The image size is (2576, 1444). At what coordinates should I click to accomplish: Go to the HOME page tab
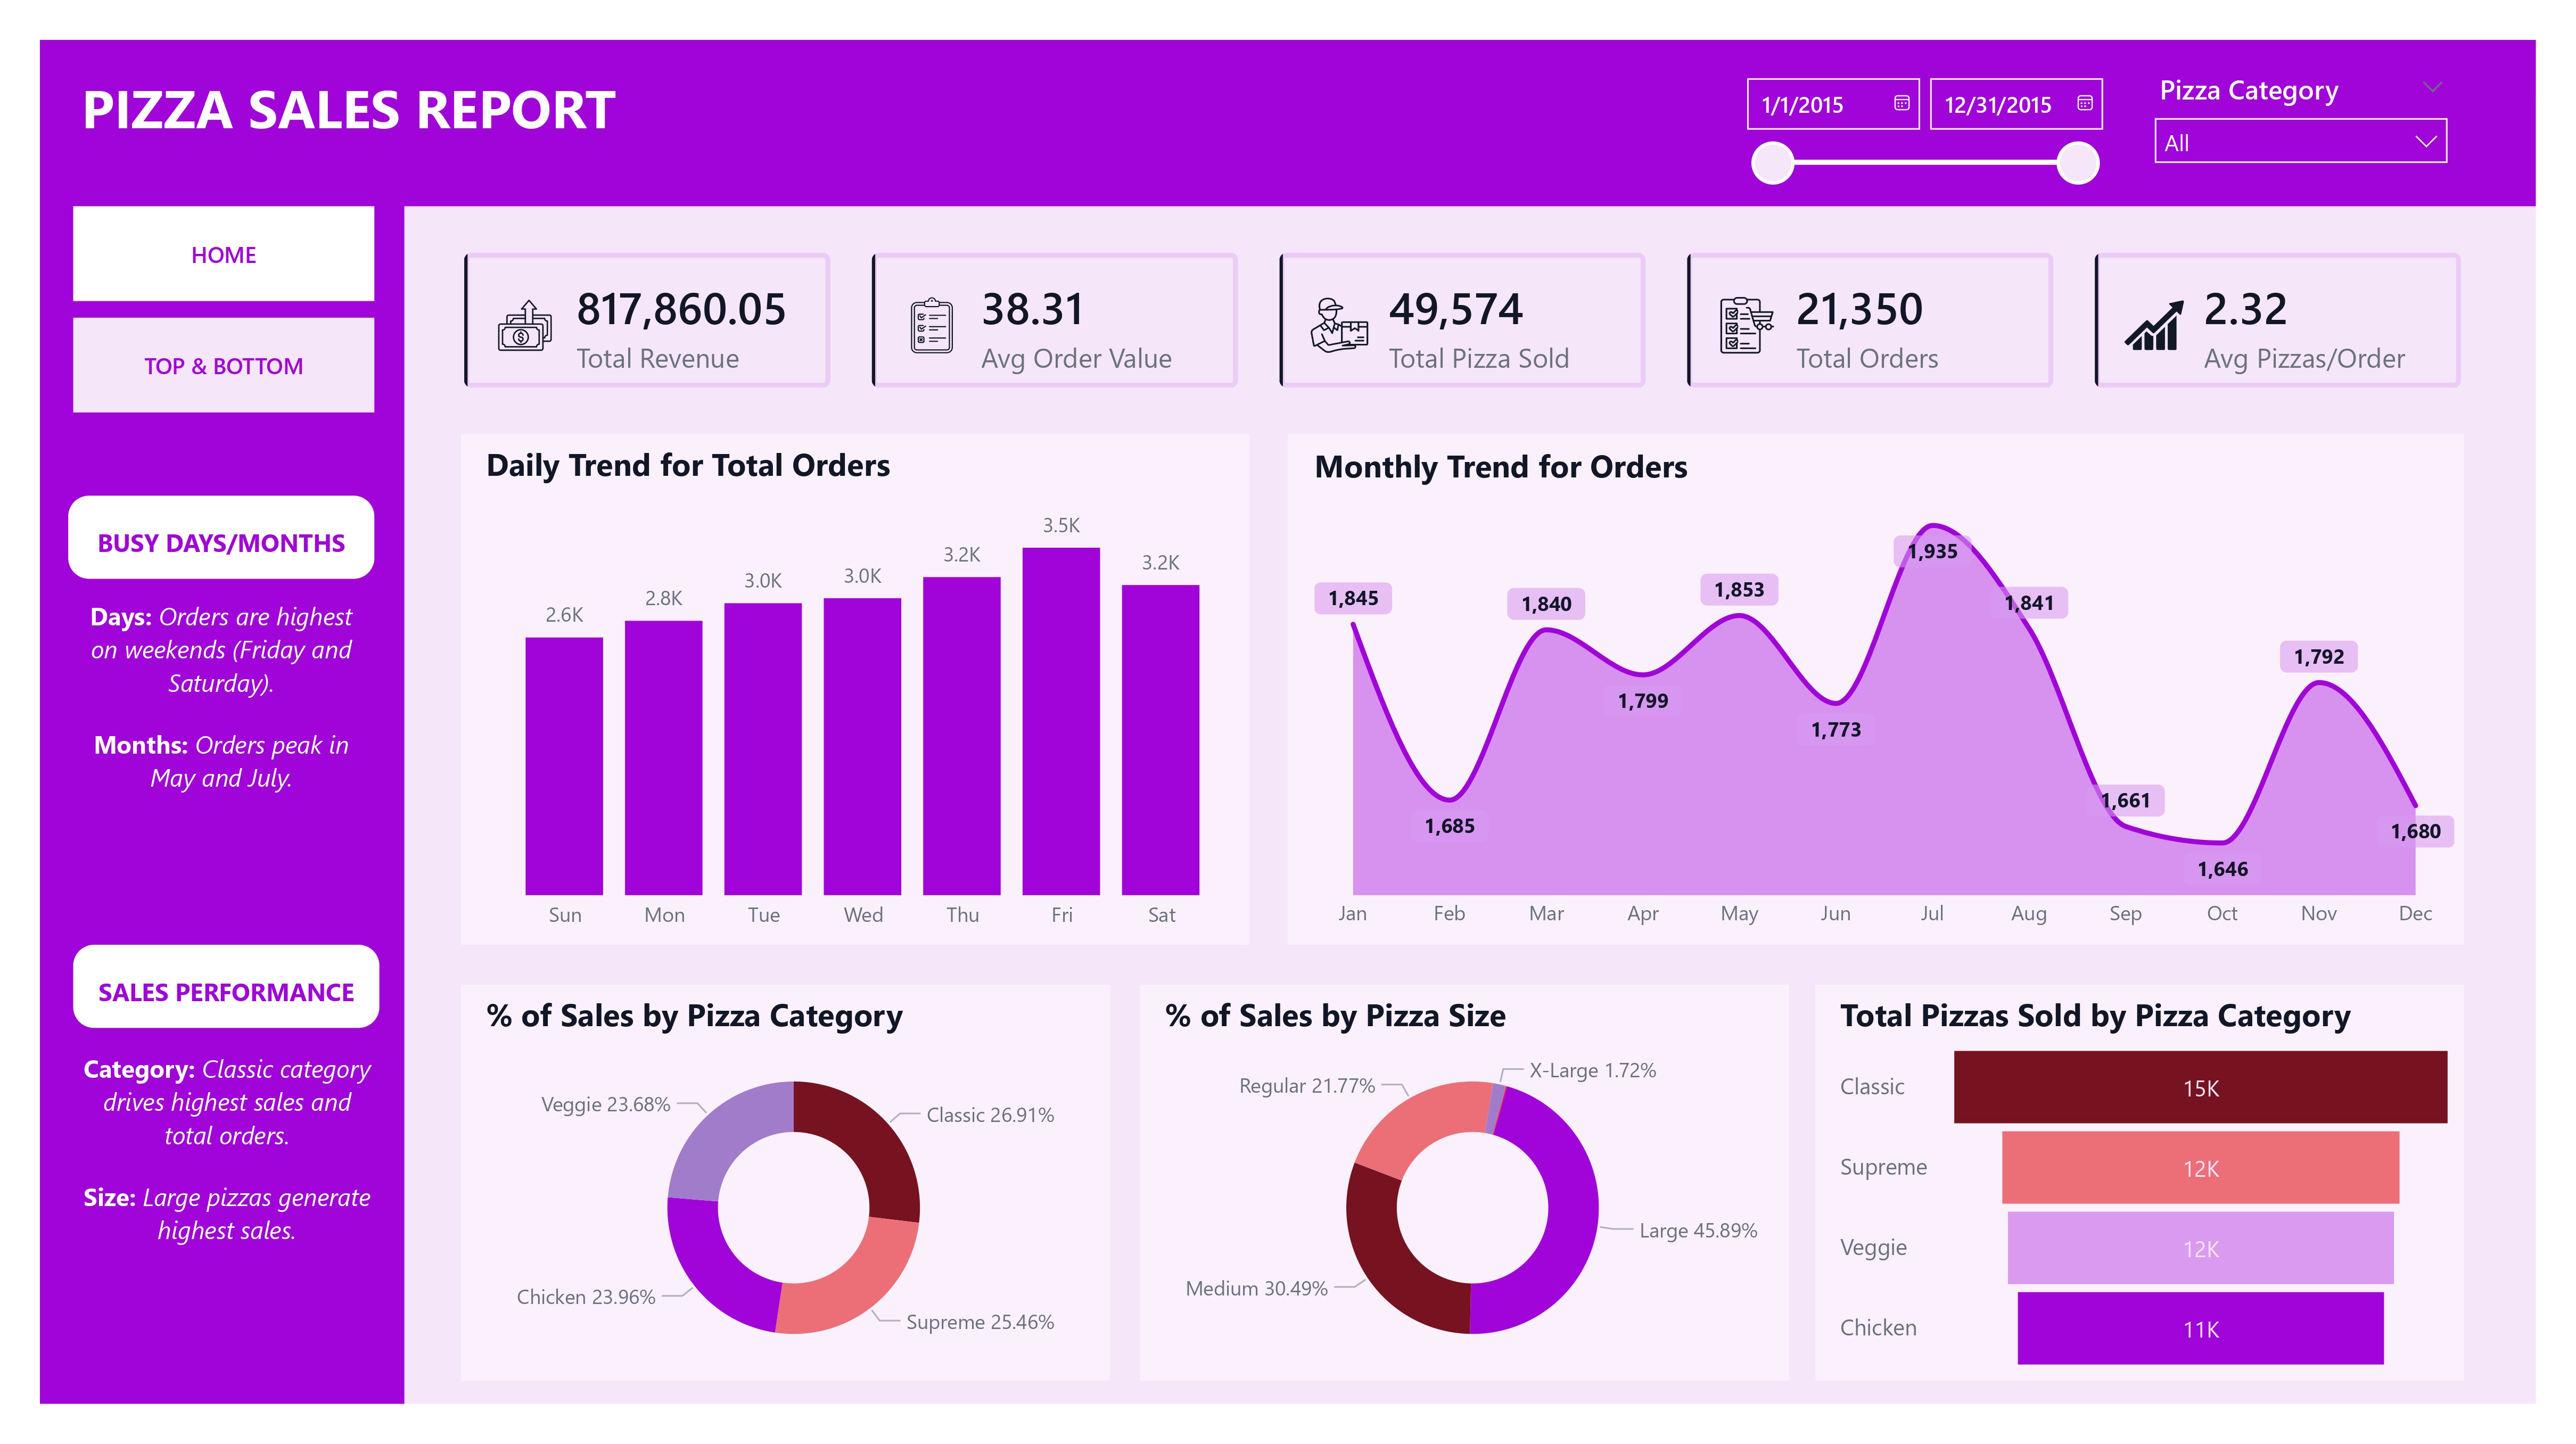click(x=223, y=254)
